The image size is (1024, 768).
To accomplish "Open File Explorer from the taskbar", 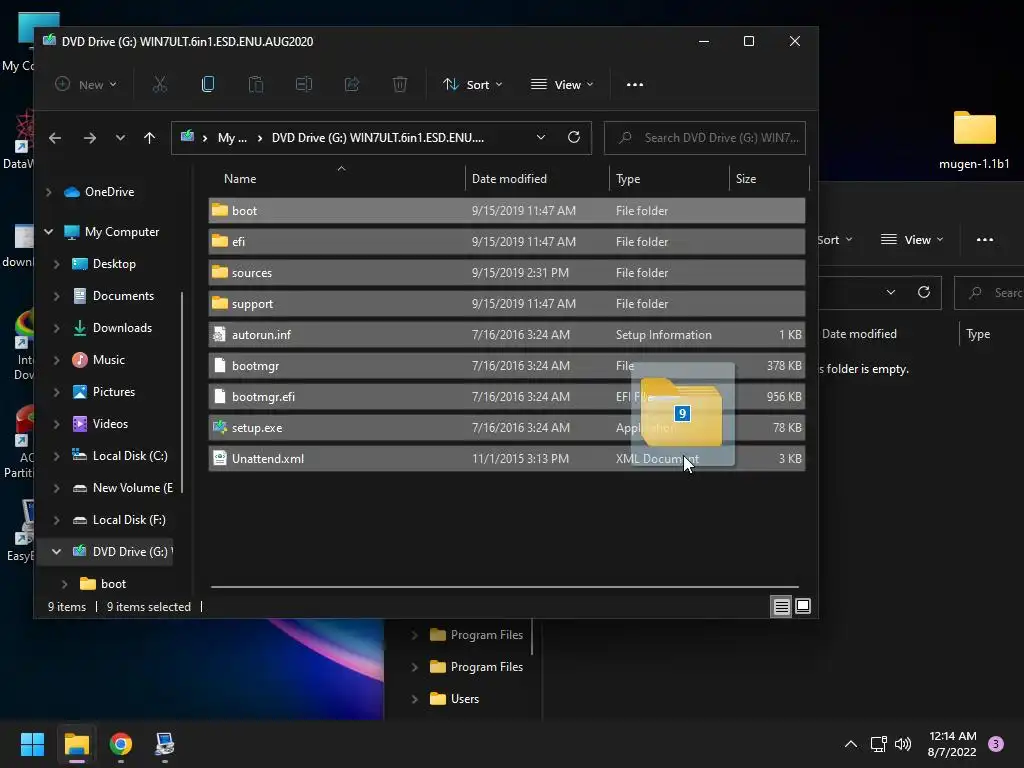I will 76,744.
